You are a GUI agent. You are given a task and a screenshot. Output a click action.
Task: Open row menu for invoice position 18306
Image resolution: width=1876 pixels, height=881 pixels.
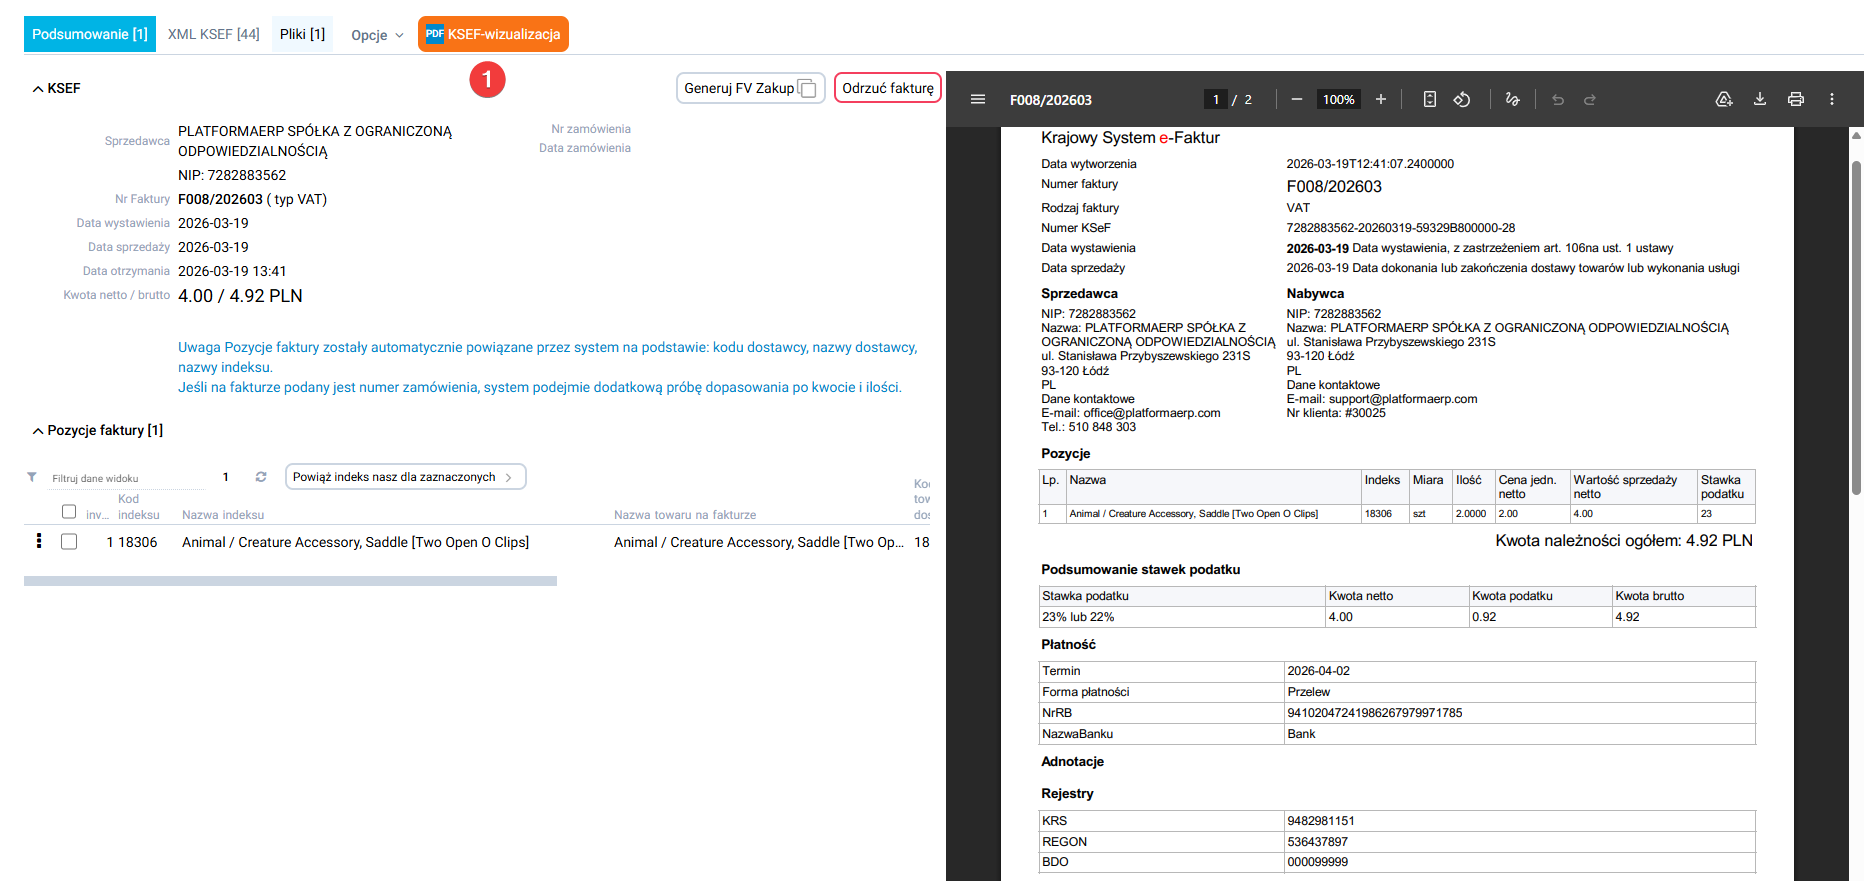coord(39,541)
